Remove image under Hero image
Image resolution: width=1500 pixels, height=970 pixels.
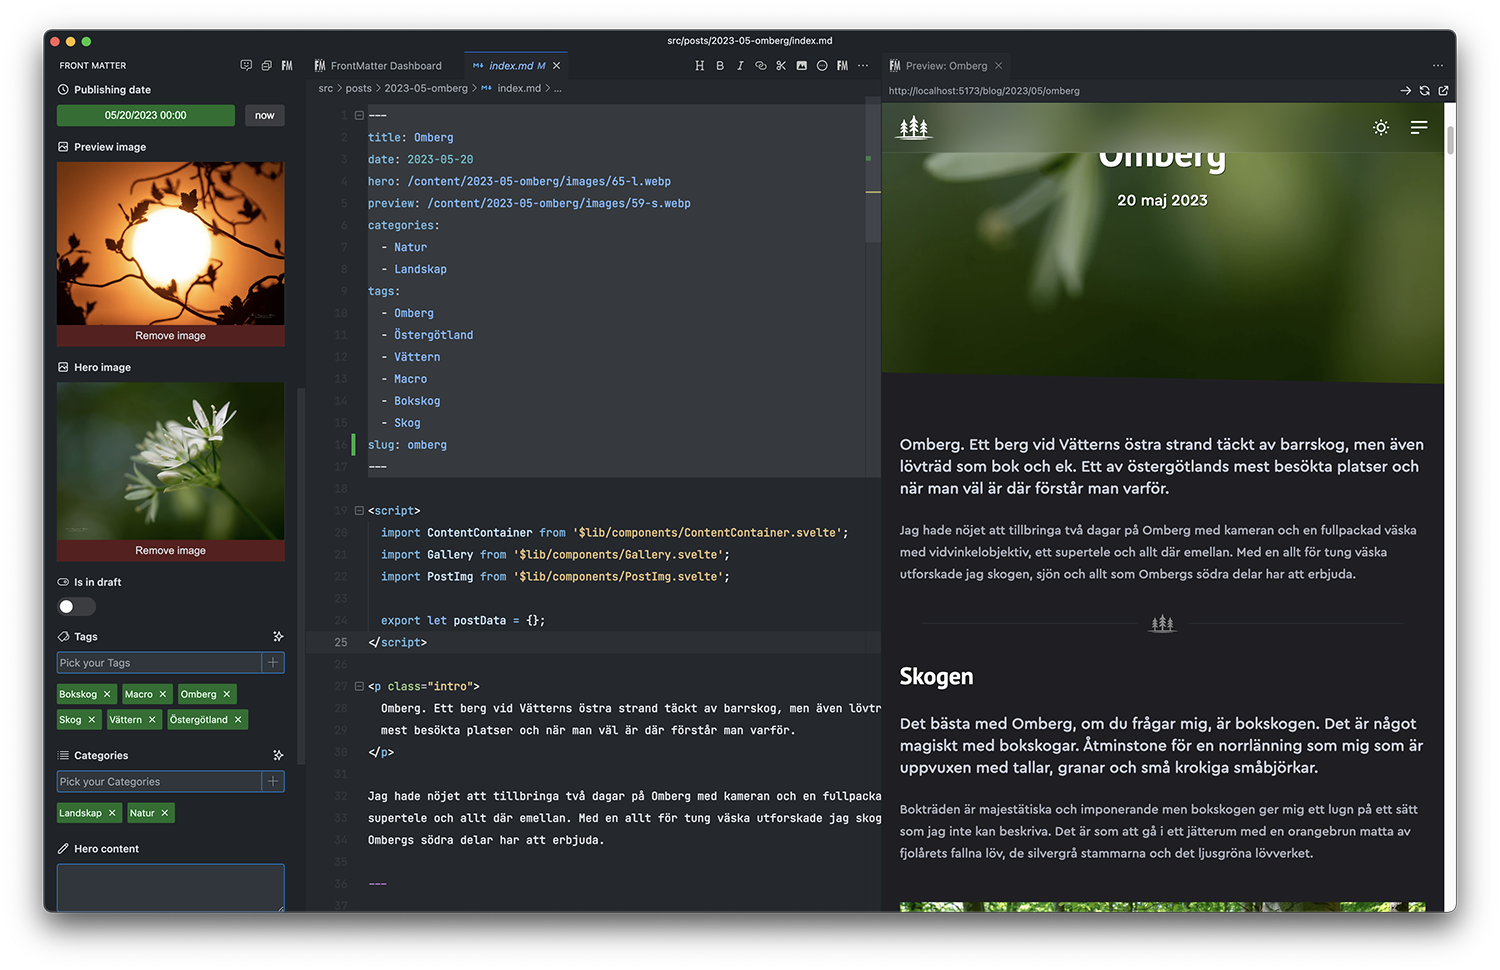171,551
